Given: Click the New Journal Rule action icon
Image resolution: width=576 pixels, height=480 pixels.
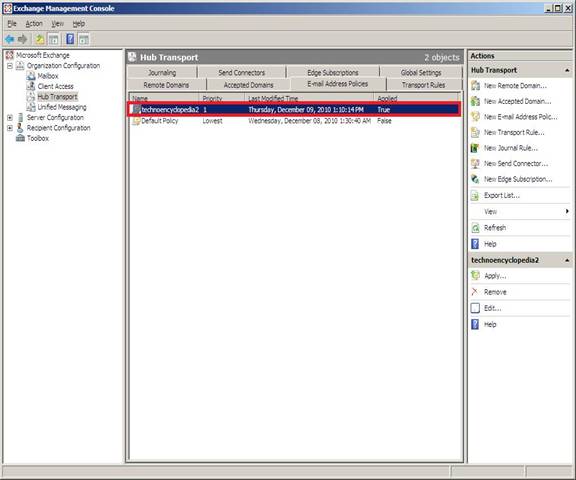Looking at the screenshot, I should tap(475, 148).
